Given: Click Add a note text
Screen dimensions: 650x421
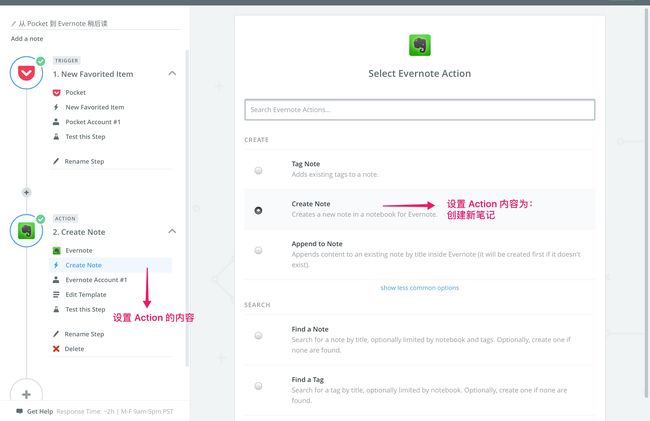Looking at the screenshot, I should pyautogui.click(x=27, y=39).
